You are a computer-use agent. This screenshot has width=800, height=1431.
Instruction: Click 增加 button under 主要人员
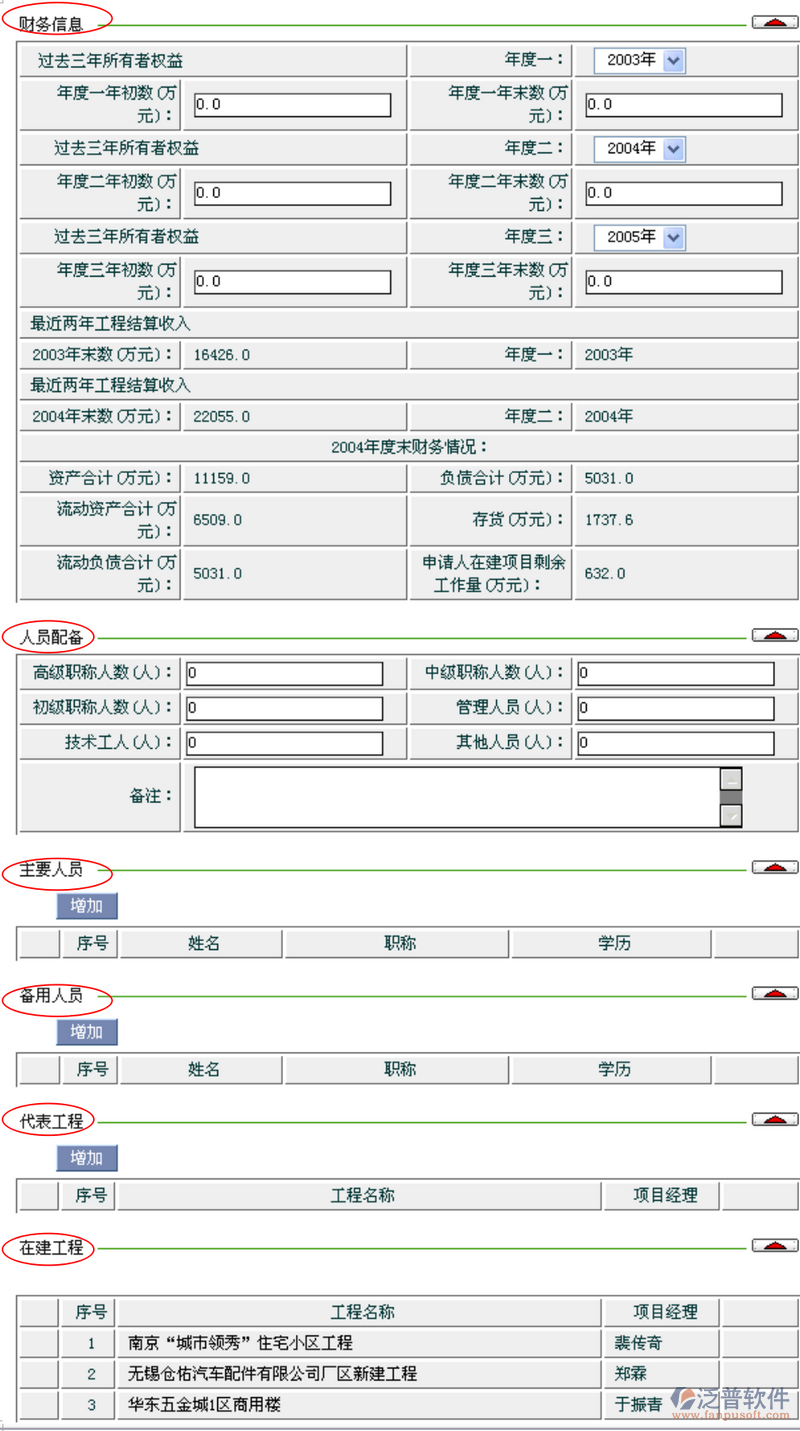(87, 906)
